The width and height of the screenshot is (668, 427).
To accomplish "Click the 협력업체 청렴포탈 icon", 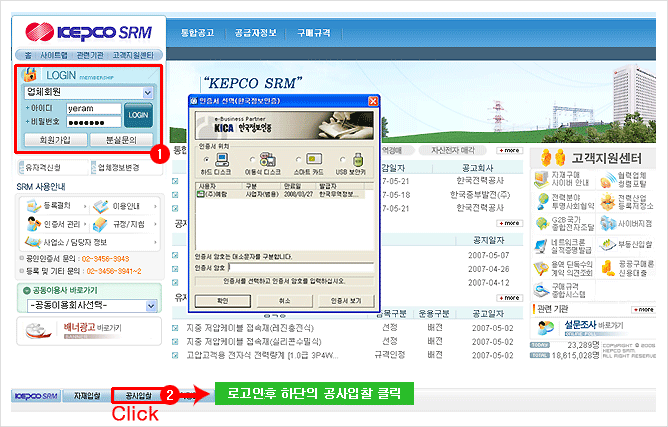I will [x=608, y=180].
